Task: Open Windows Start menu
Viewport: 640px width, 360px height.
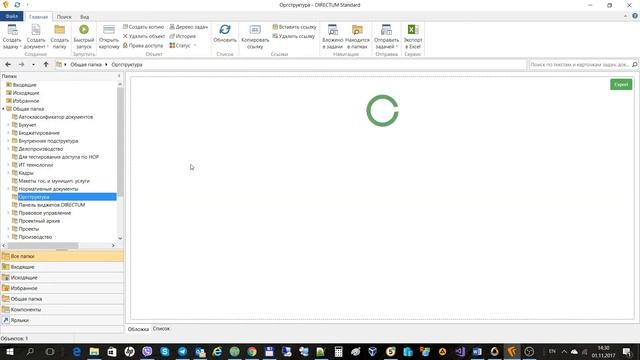Action: [x=9, y=351]
